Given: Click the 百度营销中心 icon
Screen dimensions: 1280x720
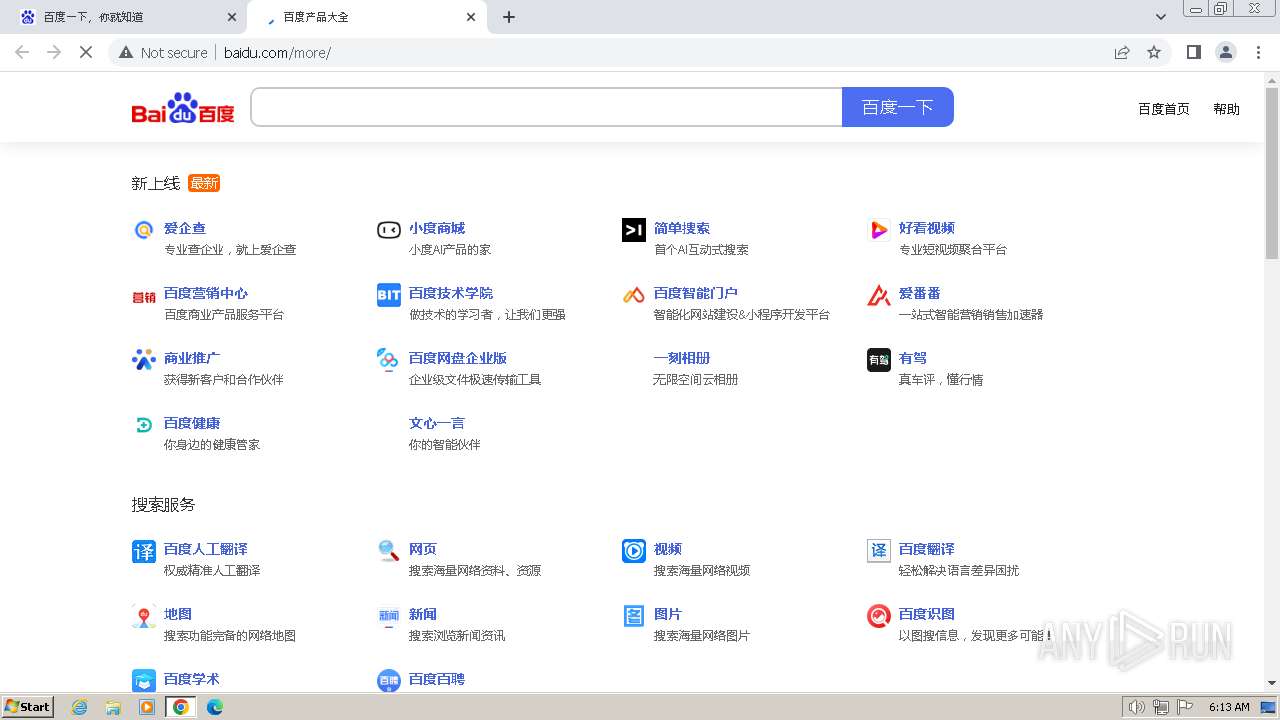Looking at the screenshot, I should 144,296.
